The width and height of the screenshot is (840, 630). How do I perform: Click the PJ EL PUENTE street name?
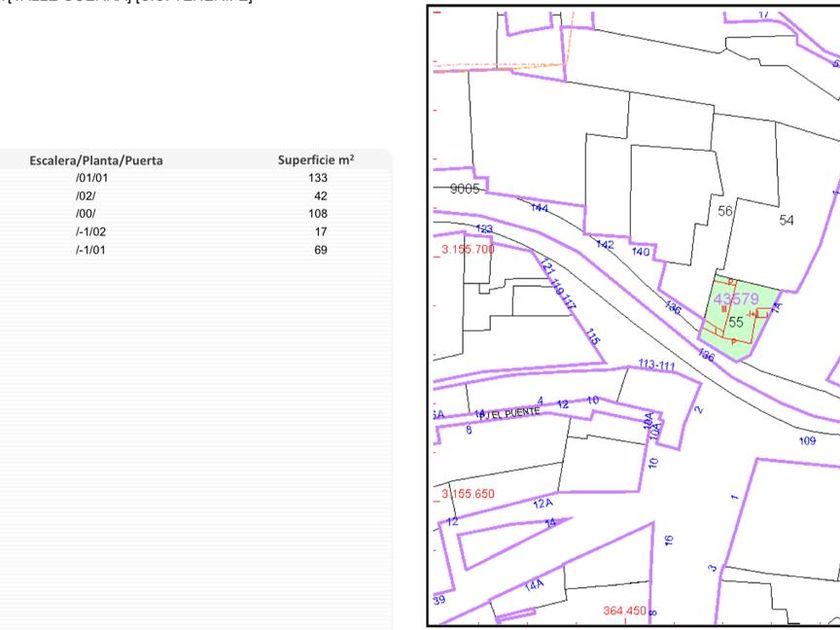pyautogui.click(x=509, y=414)
